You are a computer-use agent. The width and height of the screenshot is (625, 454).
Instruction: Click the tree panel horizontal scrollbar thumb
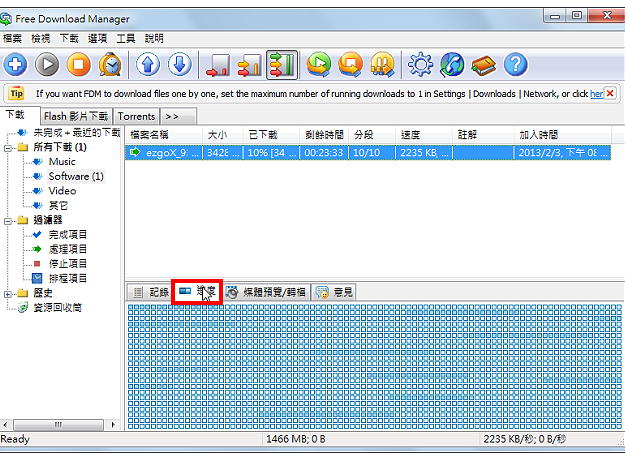(x=59, y=425)
